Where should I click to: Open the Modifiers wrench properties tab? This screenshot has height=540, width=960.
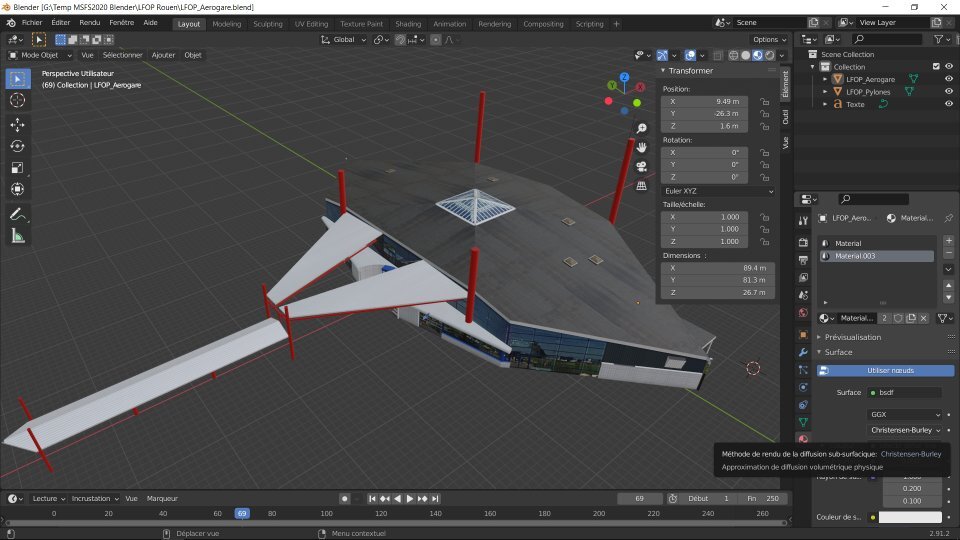pyautogui.click(x=802, y=353)
